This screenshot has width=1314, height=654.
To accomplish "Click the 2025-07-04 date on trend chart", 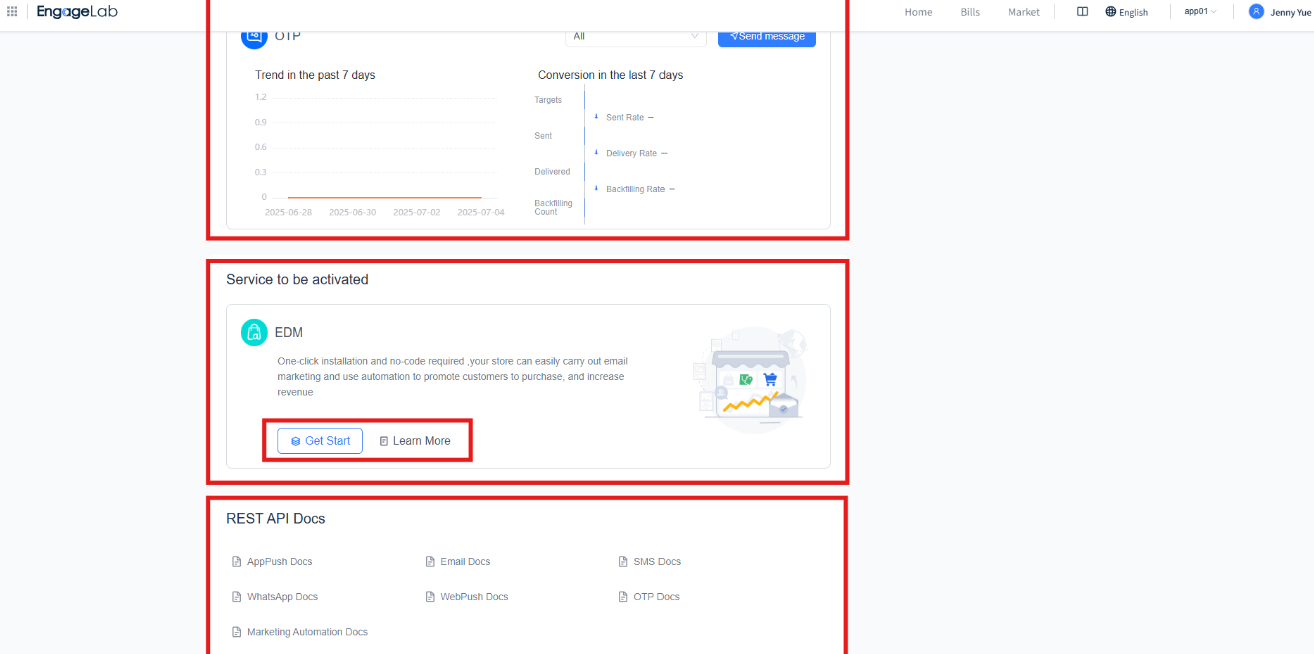I will [x=481, y=212].
